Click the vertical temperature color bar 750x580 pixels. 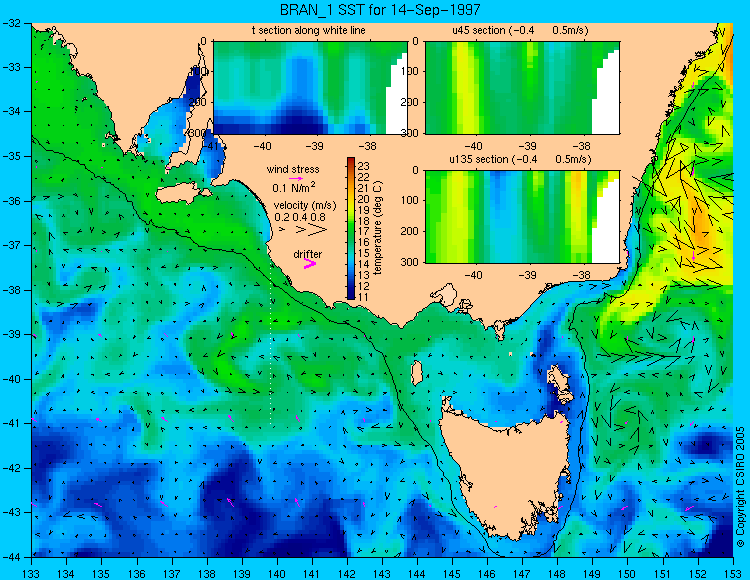(351, 229)
